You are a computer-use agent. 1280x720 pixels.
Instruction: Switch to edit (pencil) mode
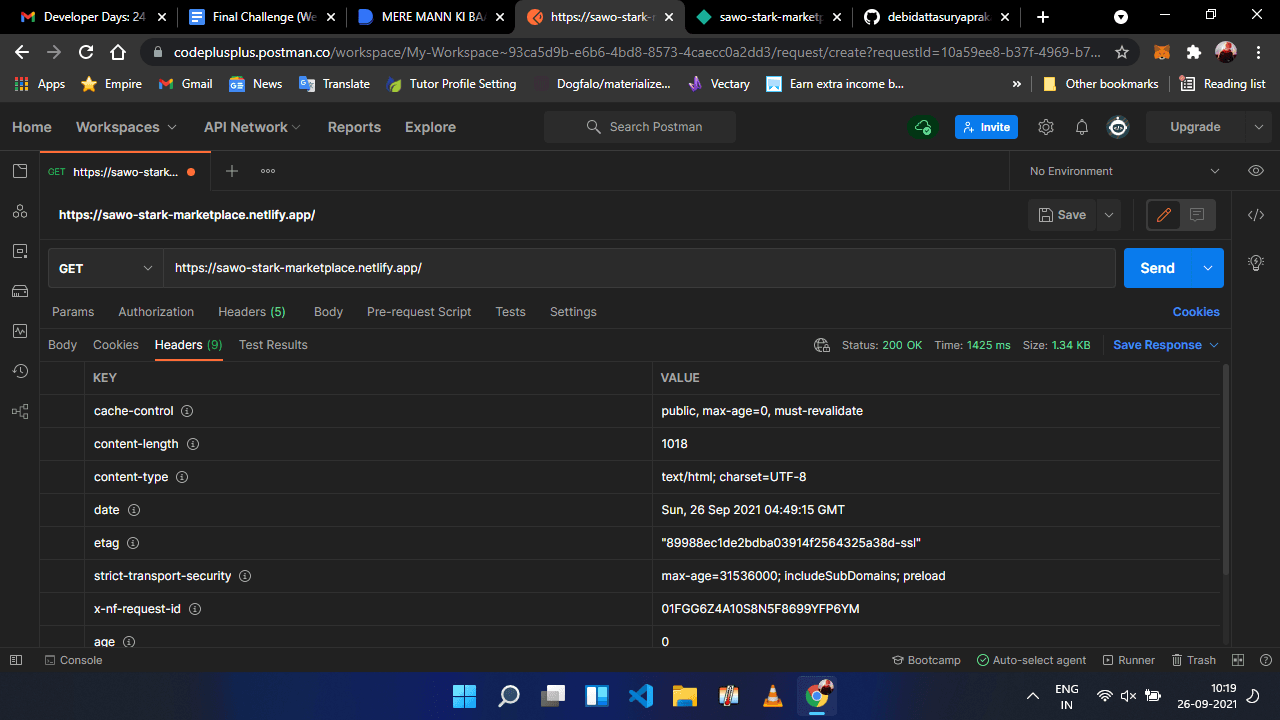1164,215
